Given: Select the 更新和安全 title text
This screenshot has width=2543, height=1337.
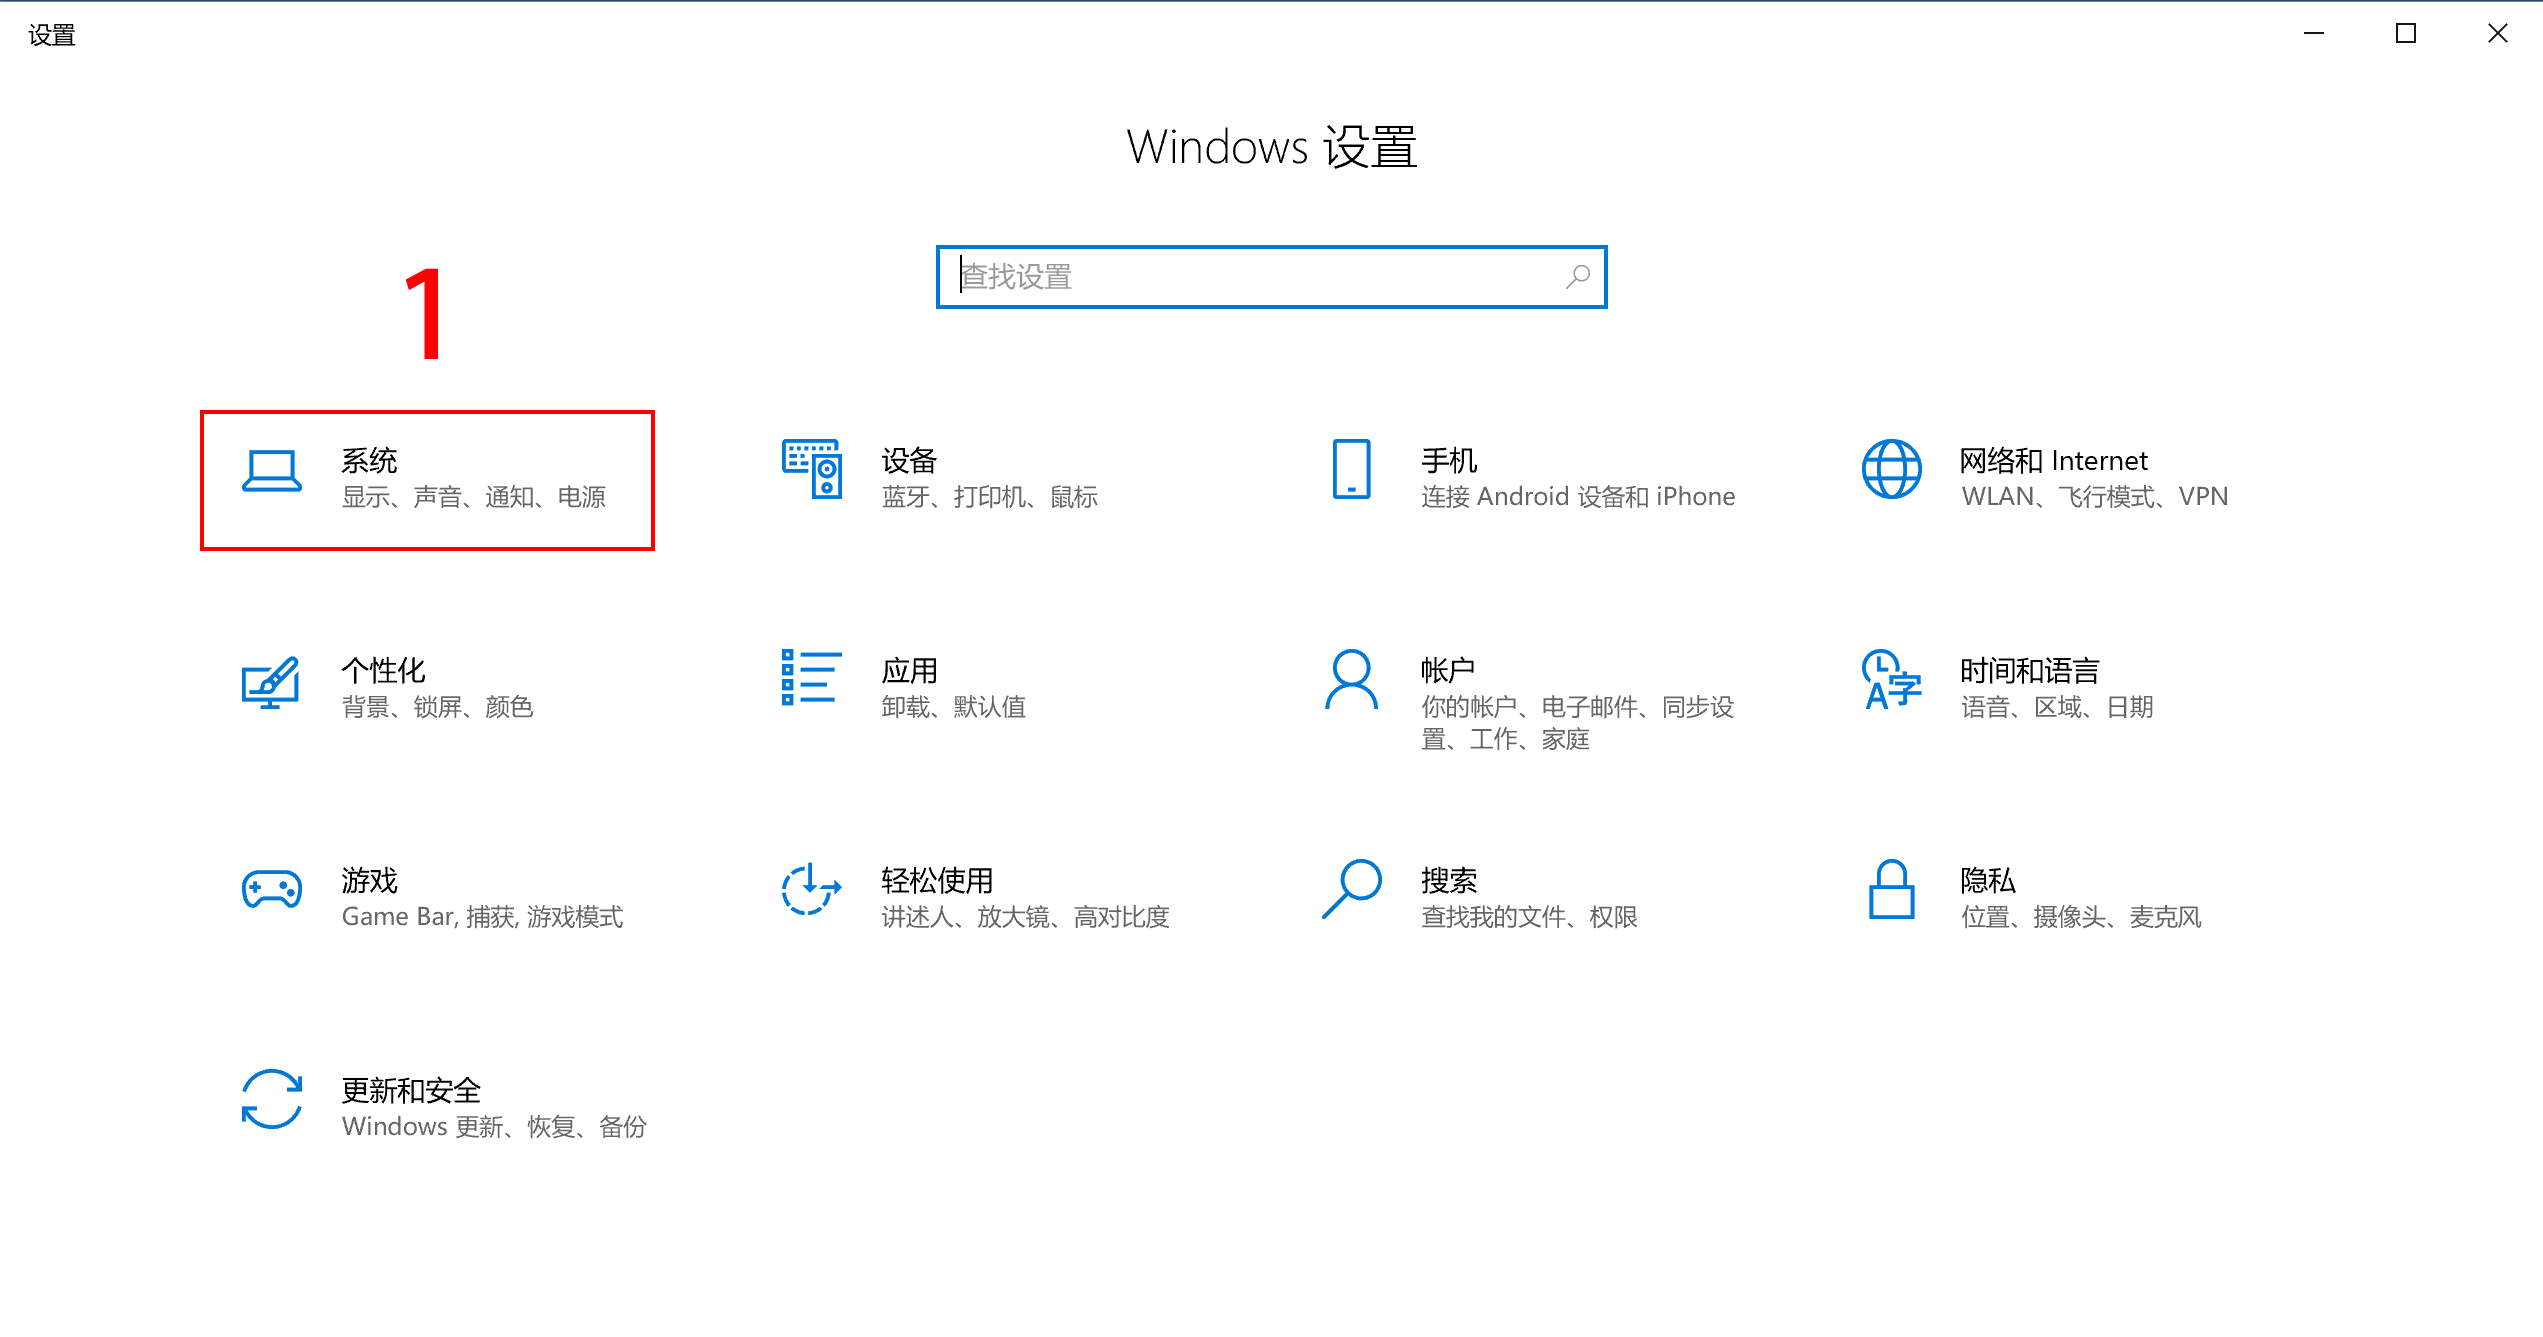Looking at the screenshot, I should click(x=411, y=1091).
